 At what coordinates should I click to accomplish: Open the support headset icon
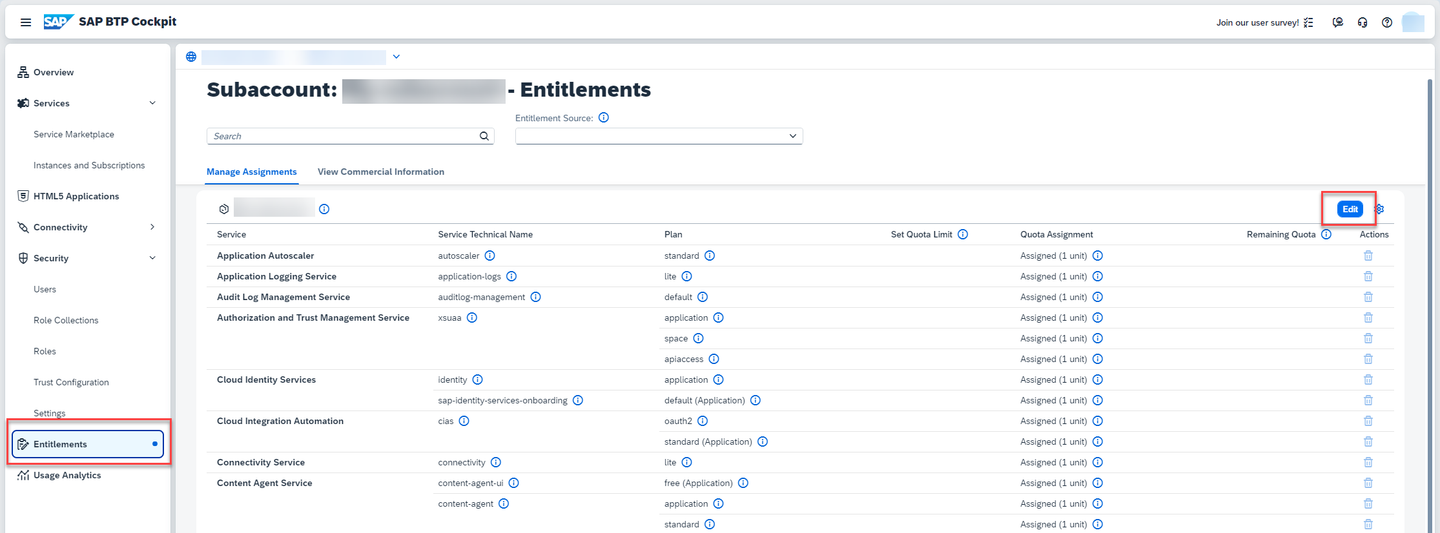click(1362, 22)
